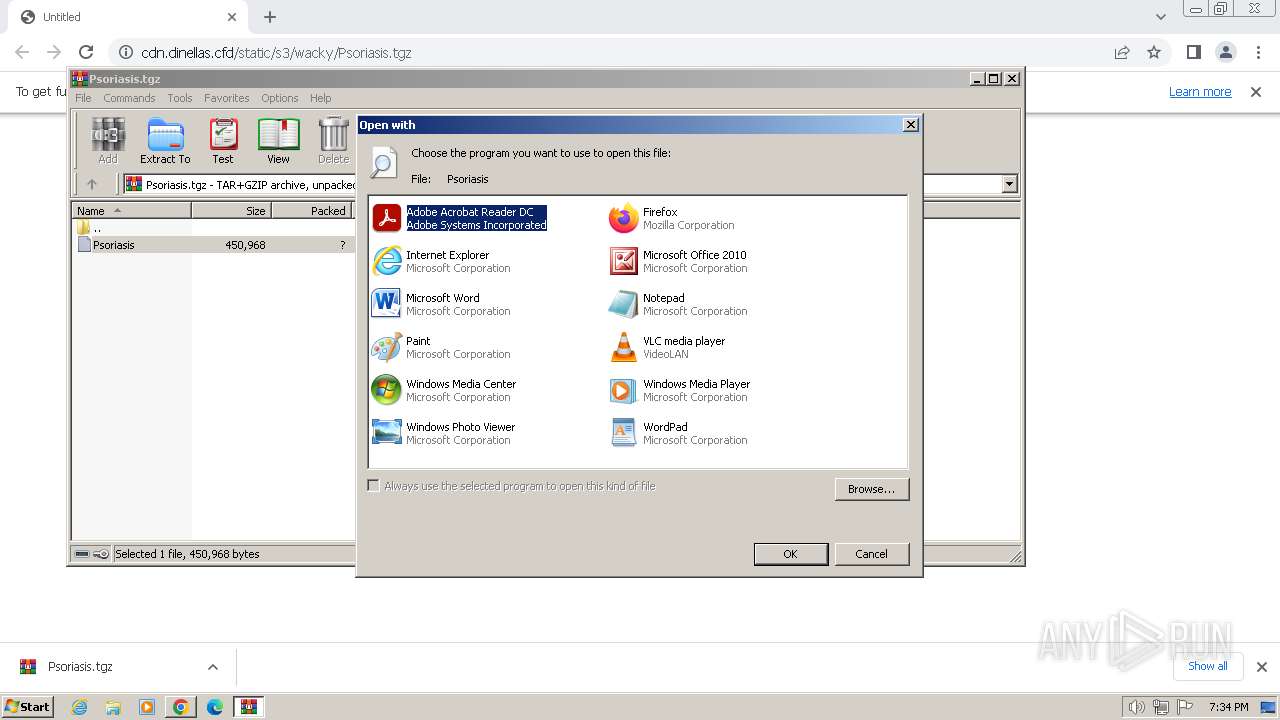Sort file list by Name column

131,210
